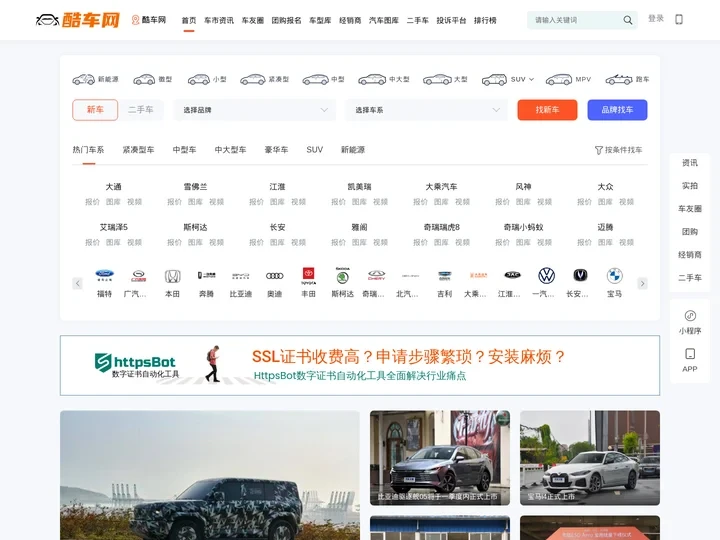This screenshot has width=720, height=540.
Task: Open the APP download icon in sidebar
Action: click(x=690, y=354)
